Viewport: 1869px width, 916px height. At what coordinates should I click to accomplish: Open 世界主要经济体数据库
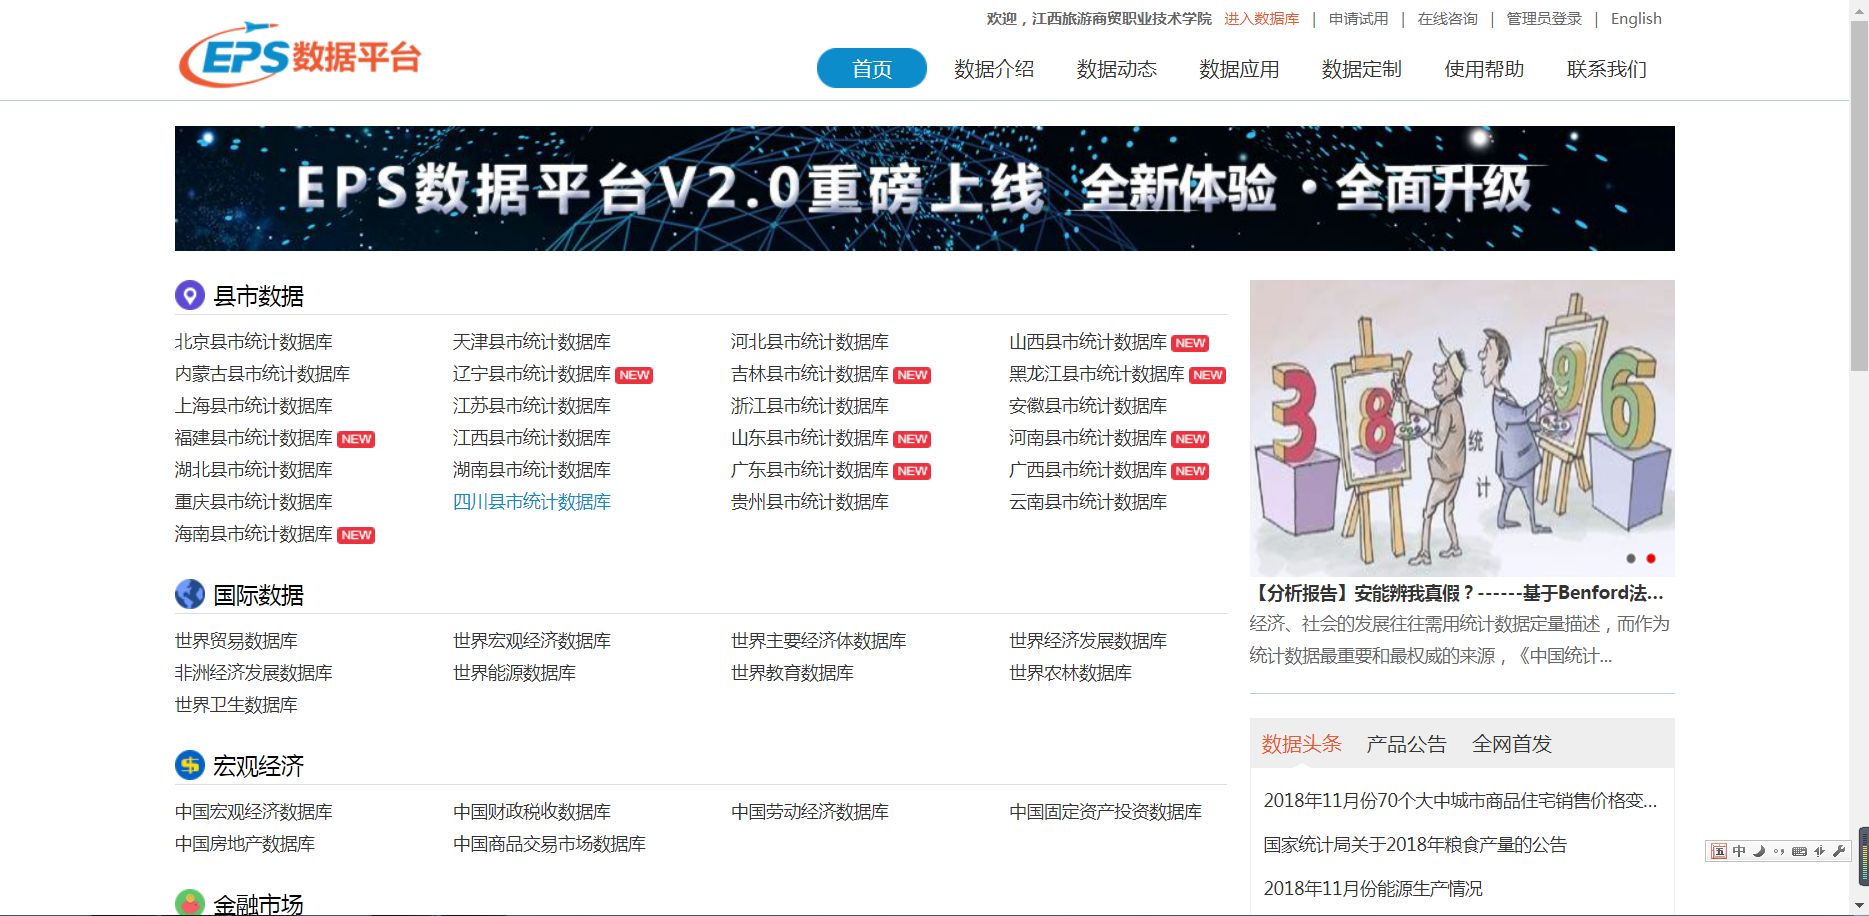click(819, 641)
